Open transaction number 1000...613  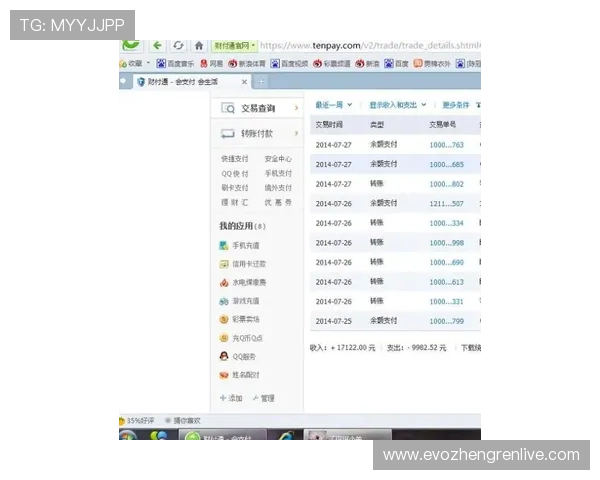point(446,282)
